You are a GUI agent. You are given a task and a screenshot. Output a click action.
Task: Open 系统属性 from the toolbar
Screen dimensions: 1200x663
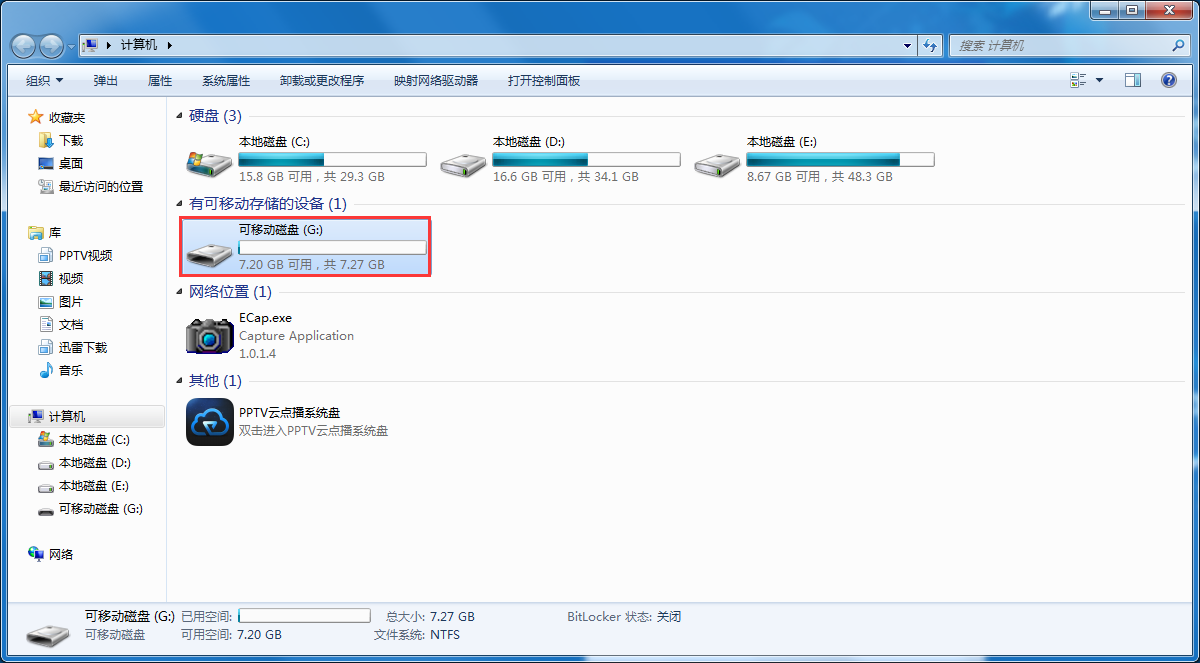[226, 81]
